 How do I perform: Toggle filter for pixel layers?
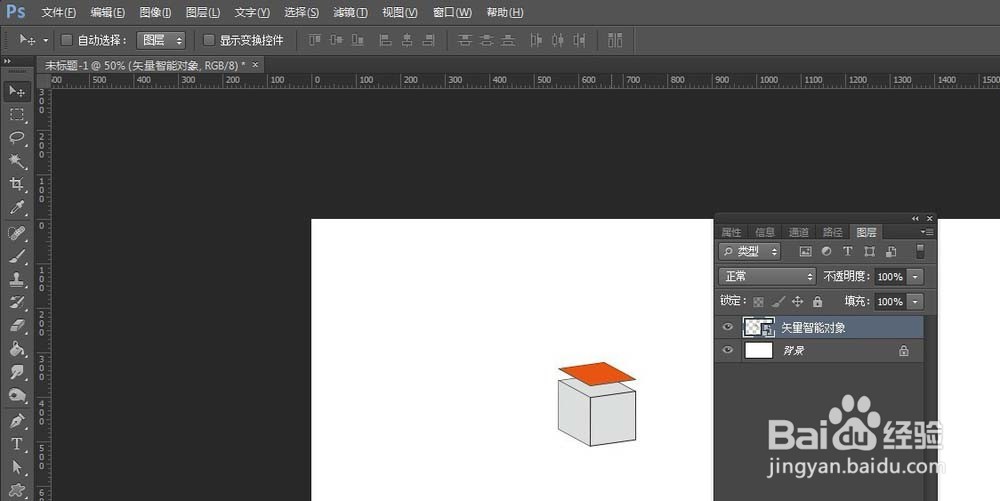[x=805, y=251]
